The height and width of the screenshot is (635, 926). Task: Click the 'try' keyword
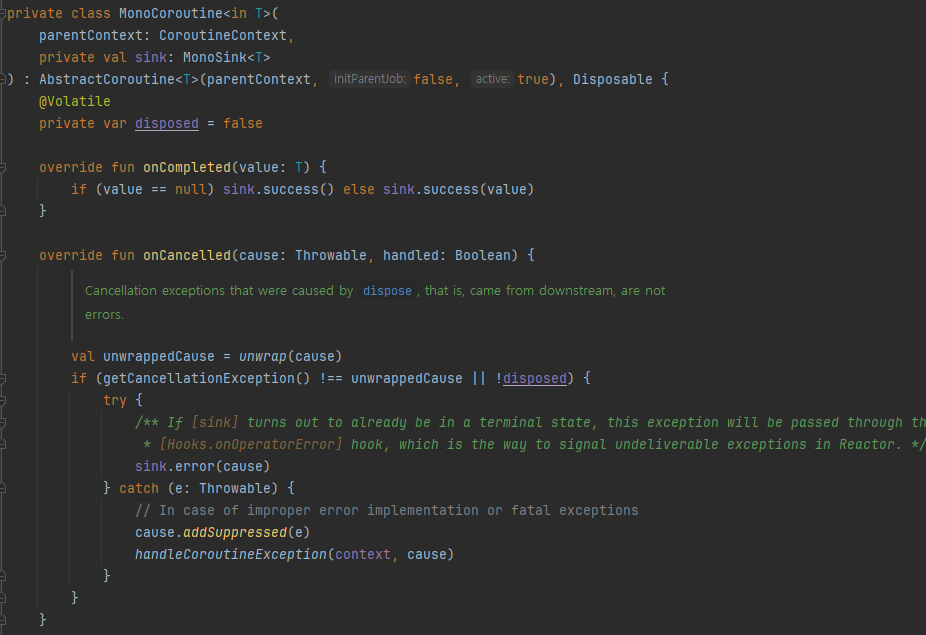click(x=115, y=400)
